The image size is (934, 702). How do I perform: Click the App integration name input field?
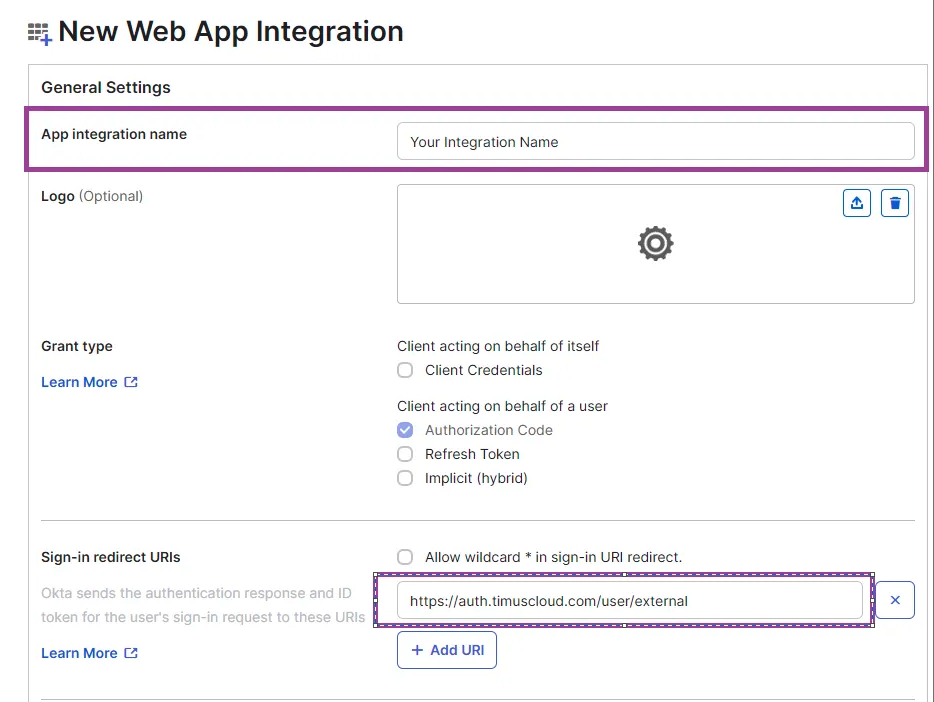point(655,141)
